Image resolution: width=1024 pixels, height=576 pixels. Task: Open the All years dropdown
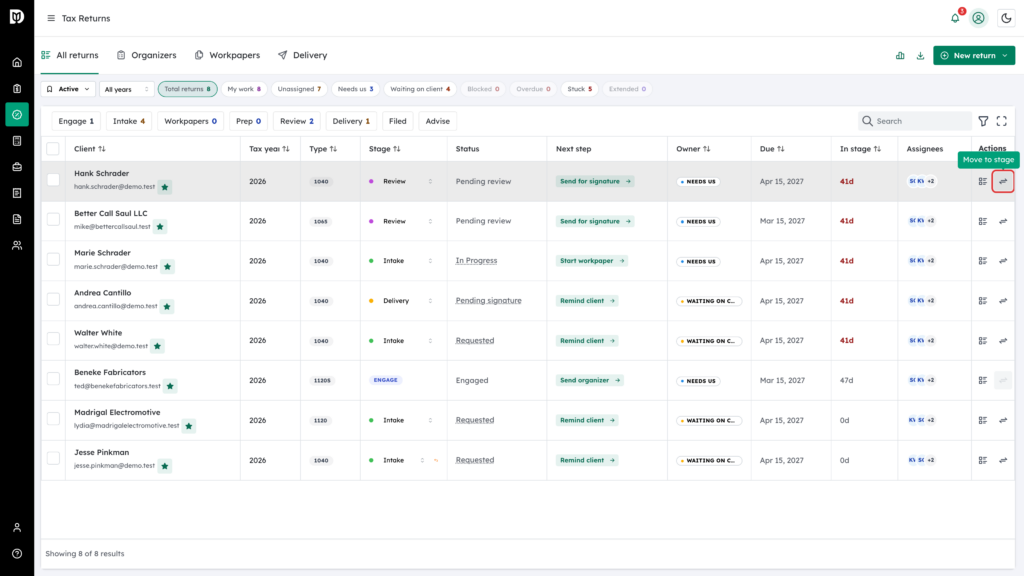click(x=127, y=89)
